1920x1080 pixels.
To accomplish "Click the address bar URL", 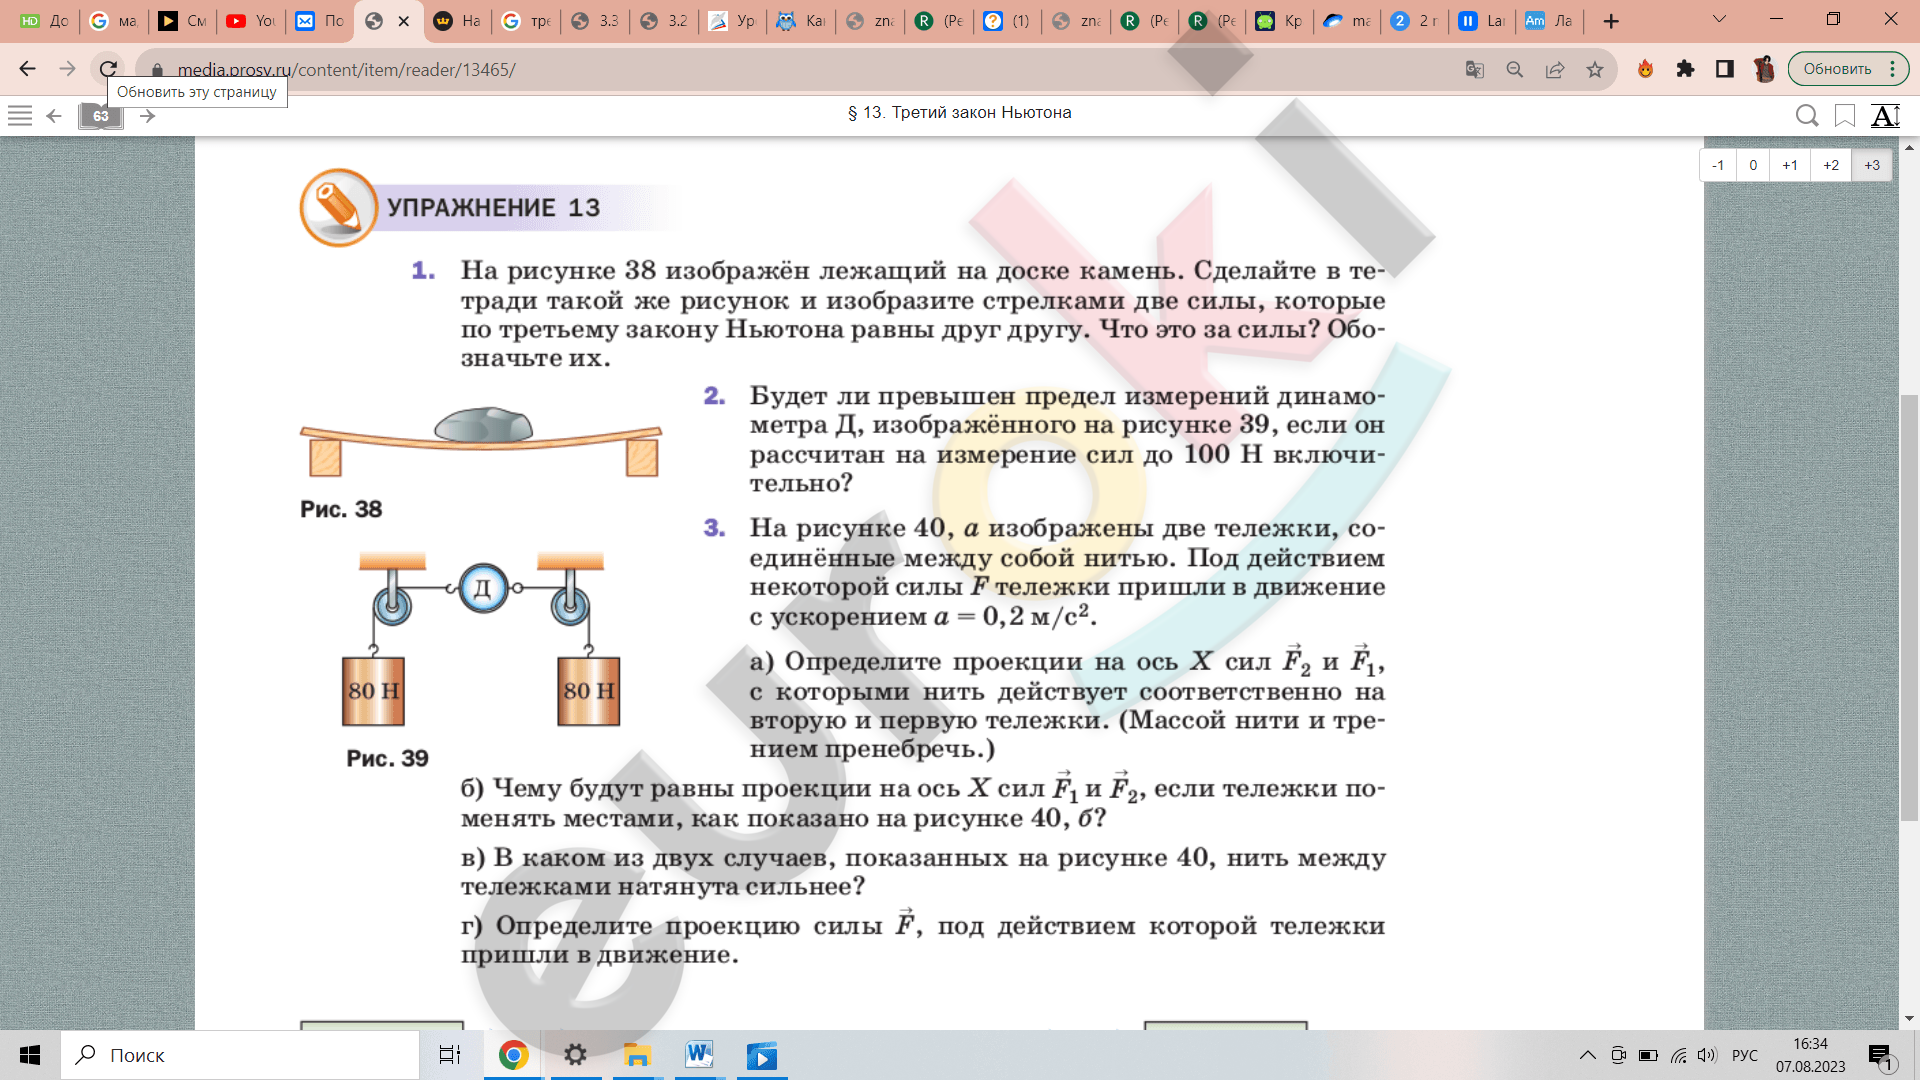I will (346, 70).
